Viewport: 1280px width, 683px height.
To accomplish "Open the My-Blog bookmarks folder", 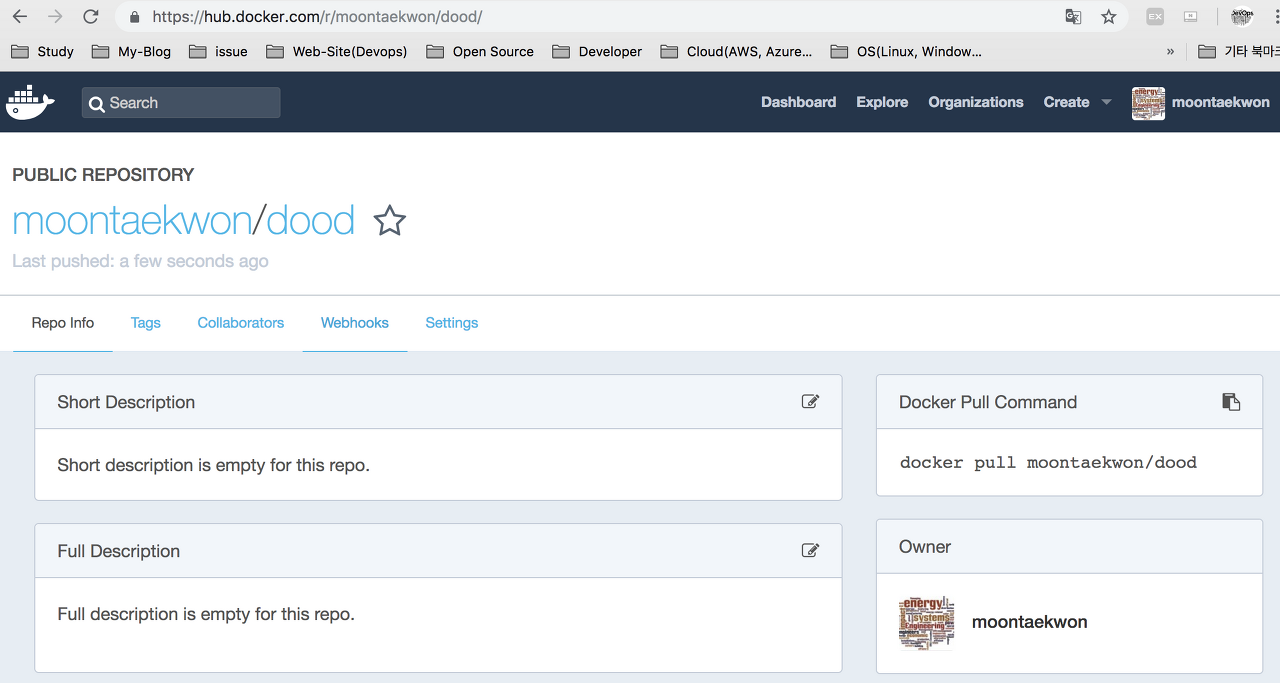I will pos(131,52).
